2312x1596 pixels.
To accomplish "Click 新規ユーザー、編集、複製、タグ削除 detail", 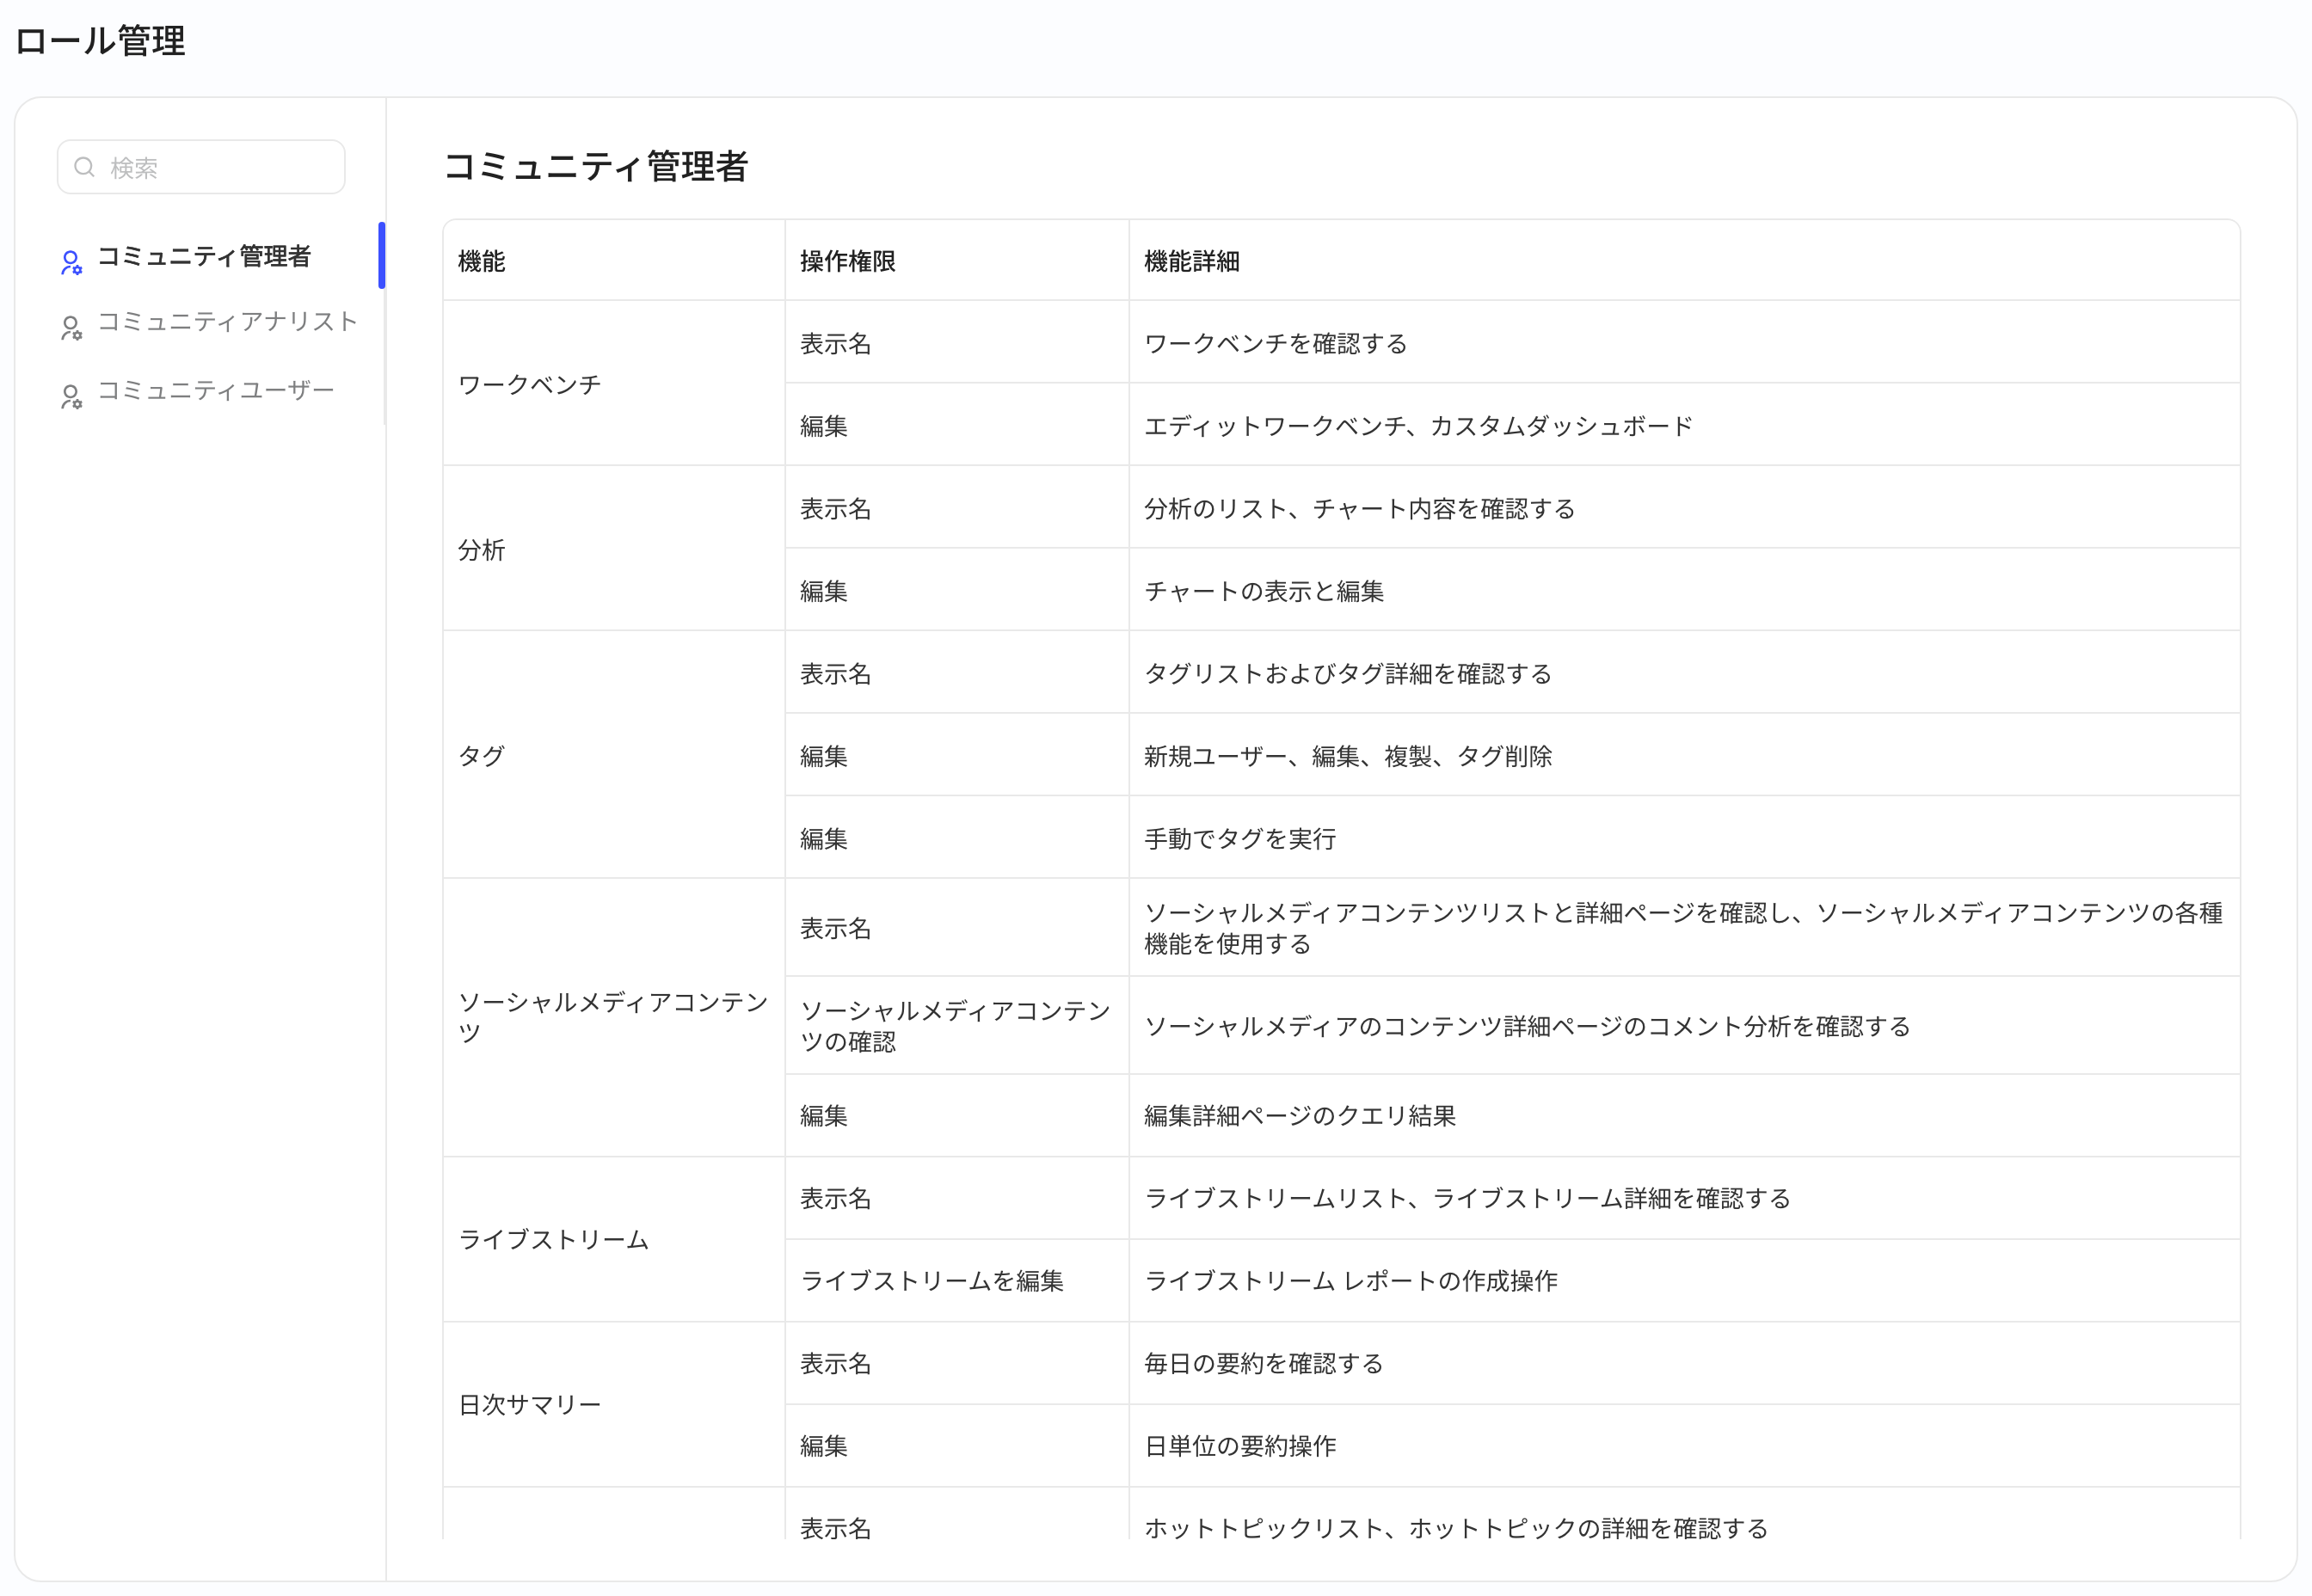I will [1348, 756].
